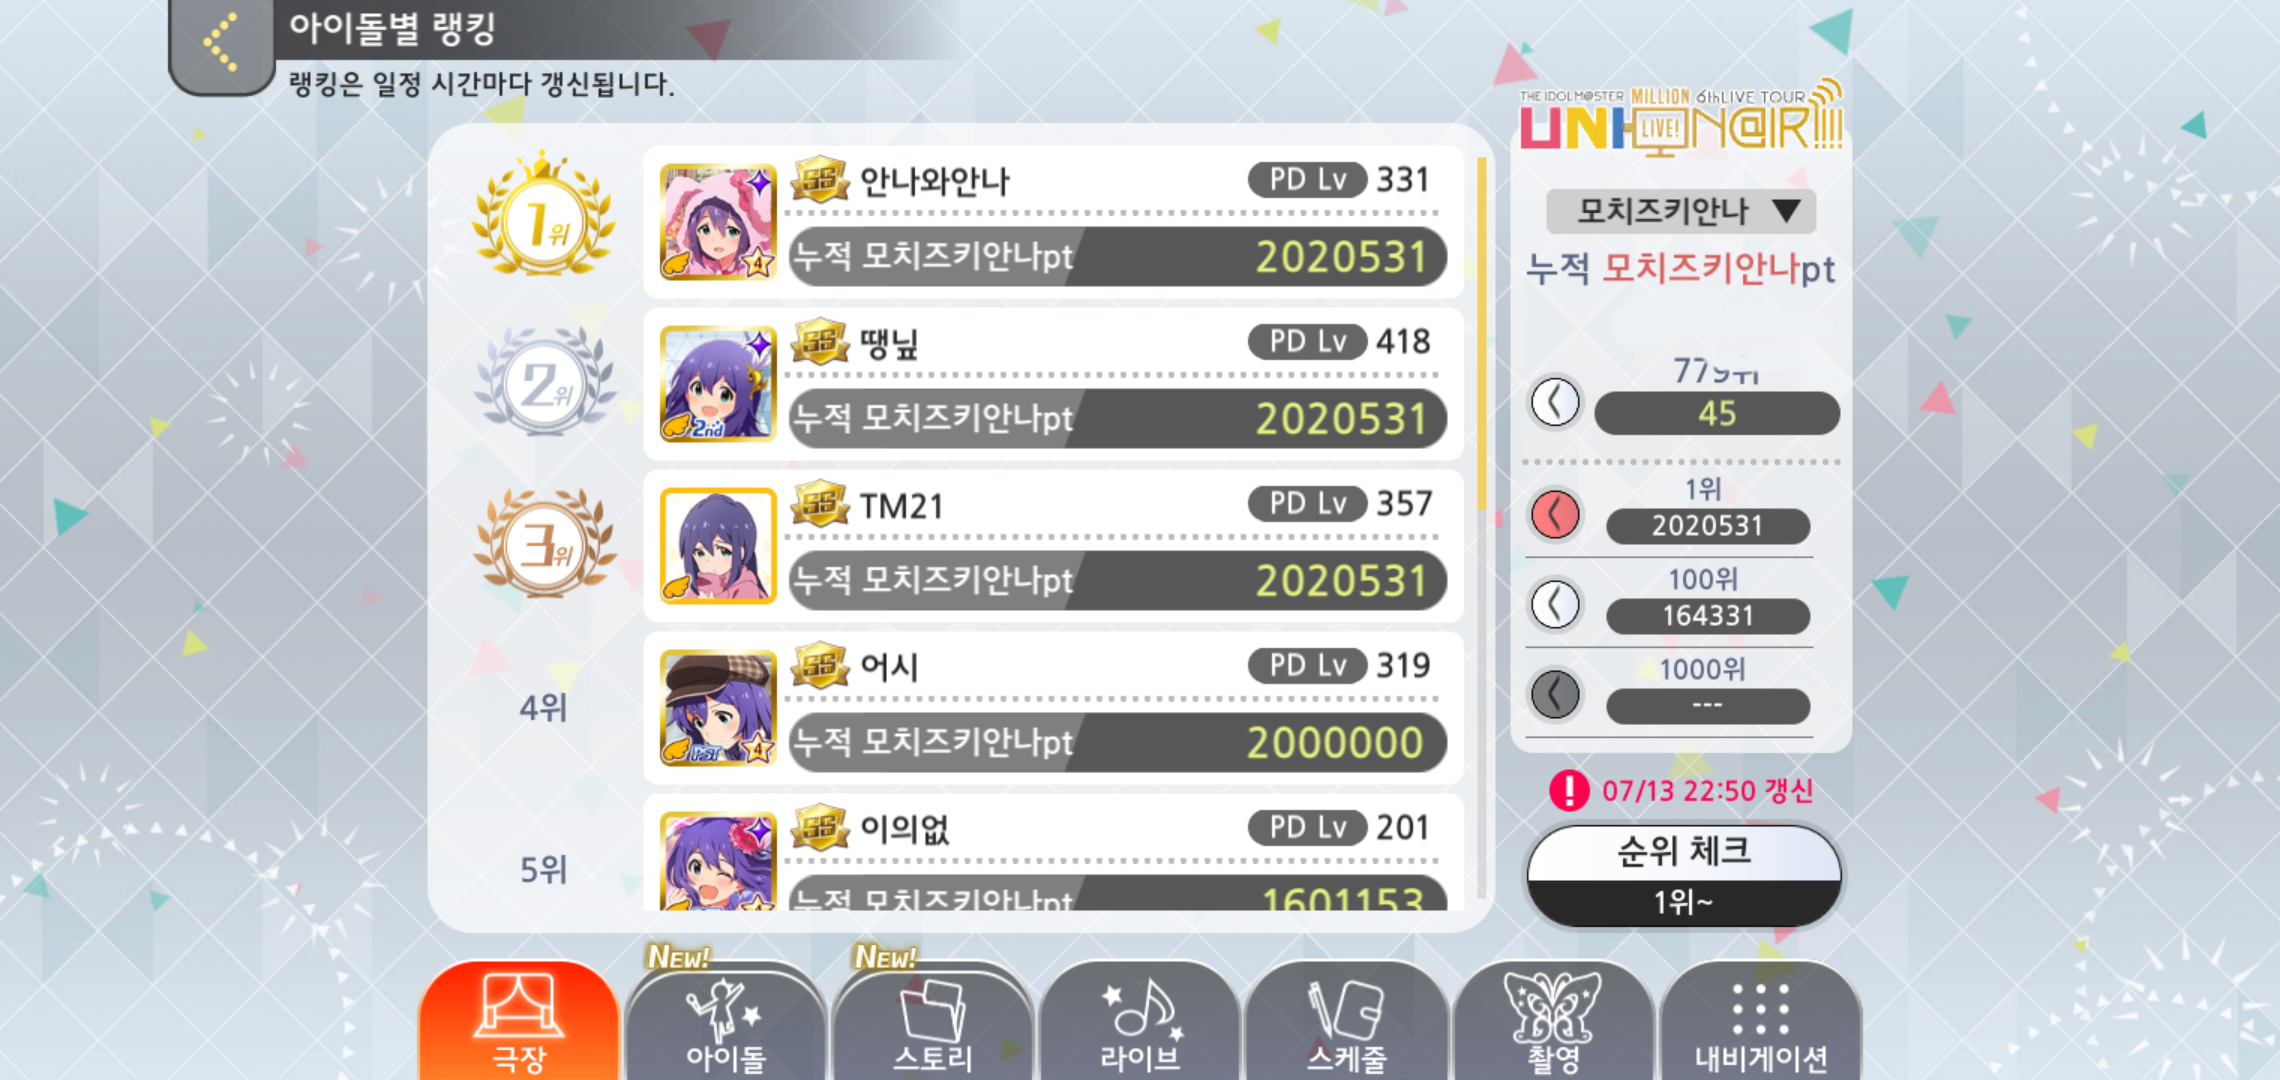The image size is (2280, 1080).
Task: Click the ranking list scrollbar
Action: 1482,330
